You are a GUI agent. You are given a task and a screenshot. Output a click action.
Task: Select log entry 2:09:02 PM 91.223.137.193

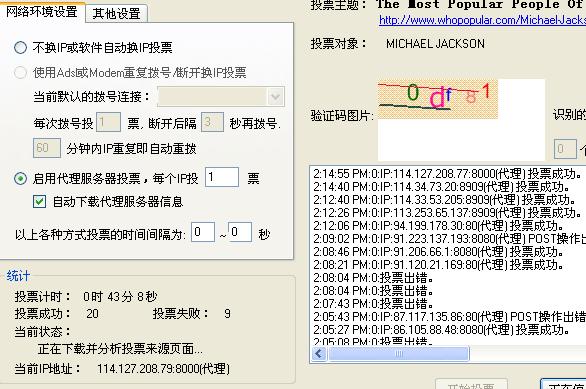(x=450, y=238)
